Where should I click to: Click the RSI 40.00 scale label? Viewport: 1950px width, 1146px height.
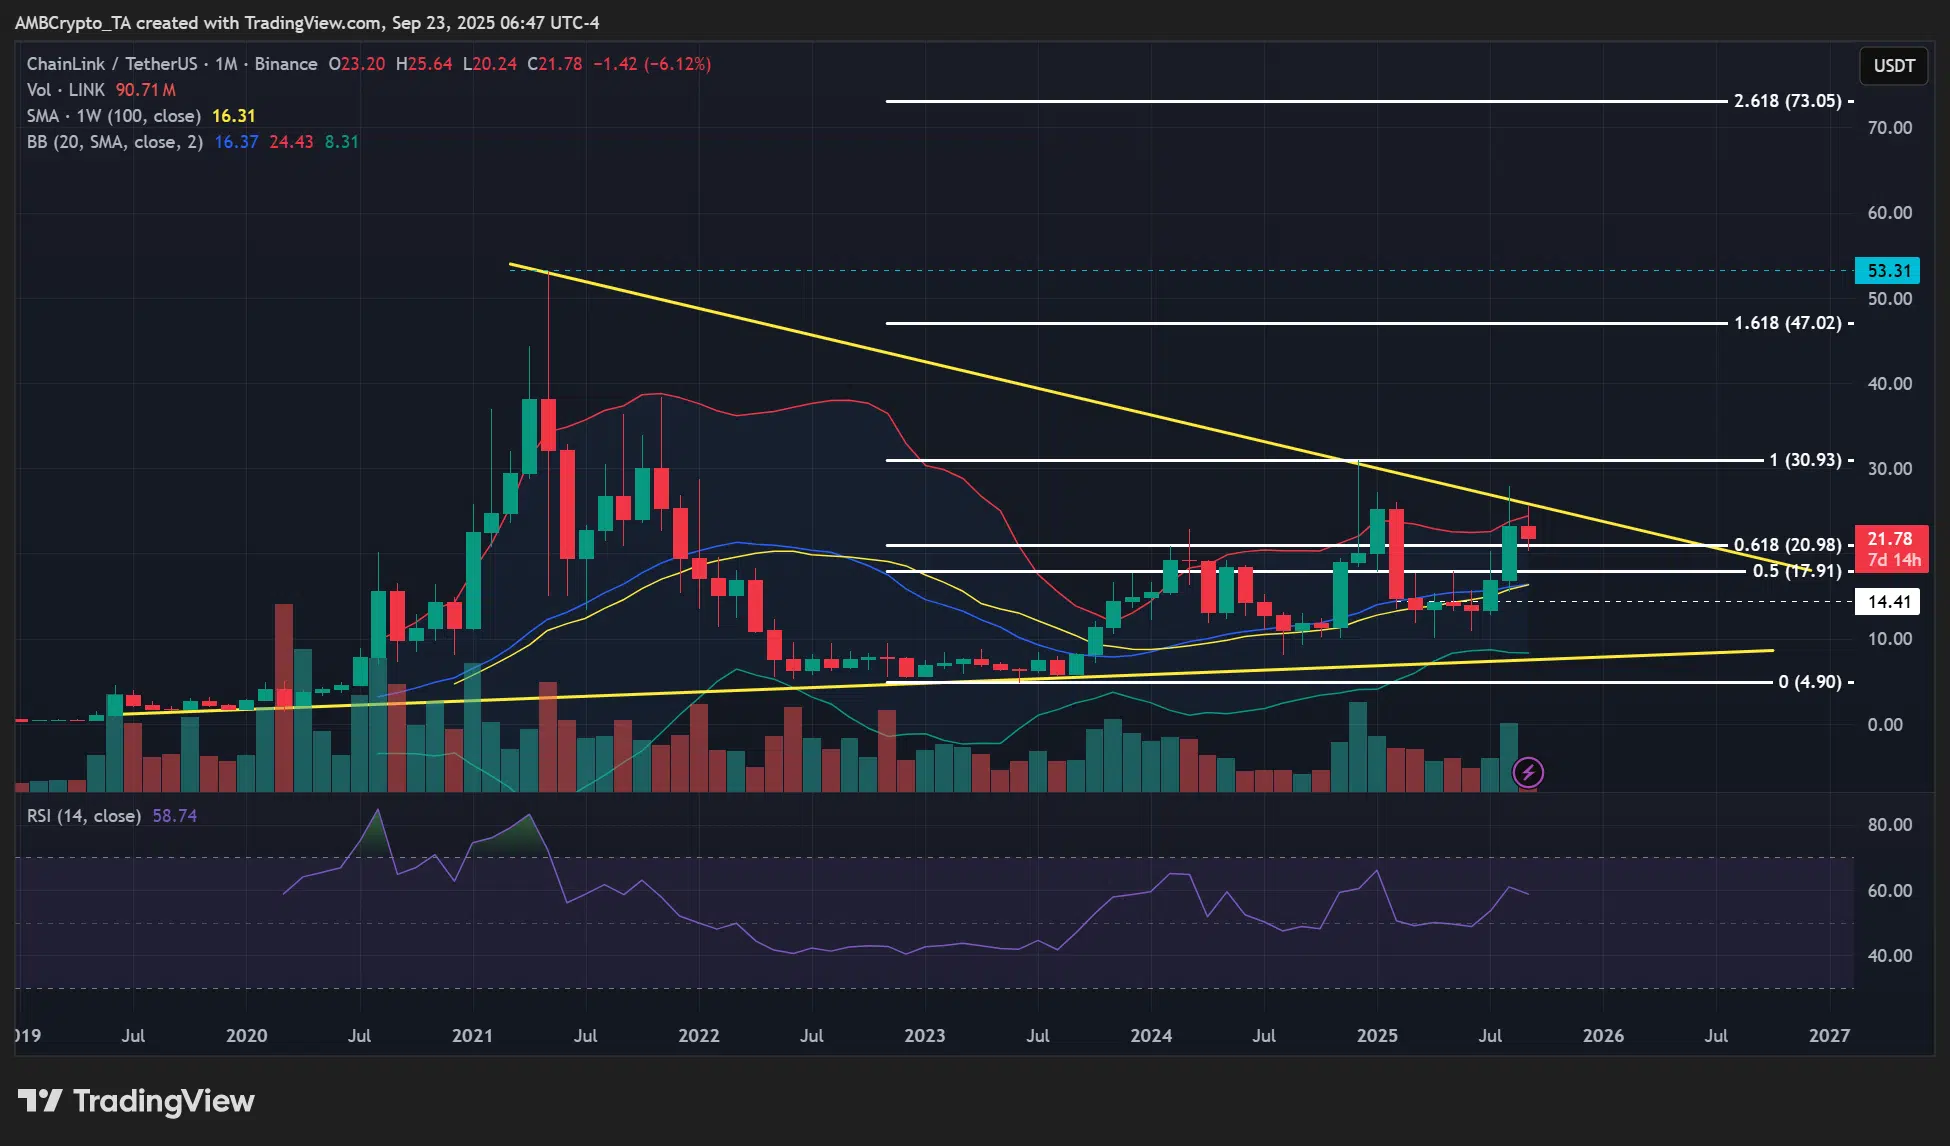coord(1890,956)
